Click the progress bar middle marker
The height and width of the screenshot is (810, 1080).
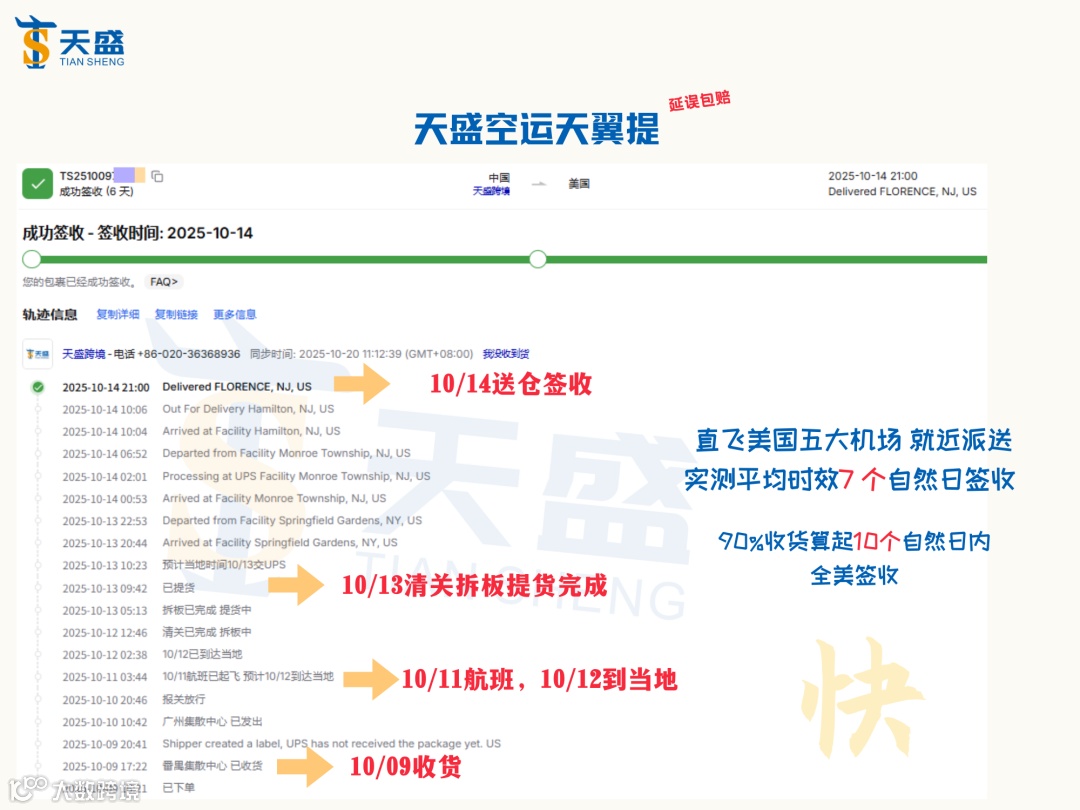coord(538,259)
